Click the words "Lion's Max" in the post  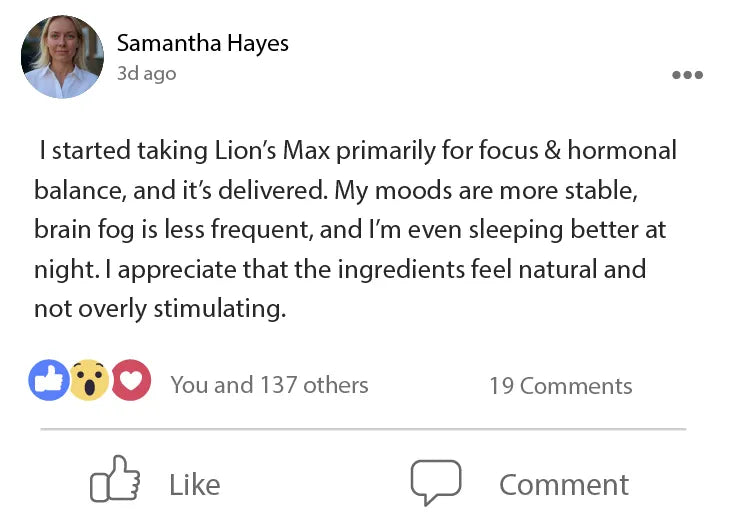[273, 151]
